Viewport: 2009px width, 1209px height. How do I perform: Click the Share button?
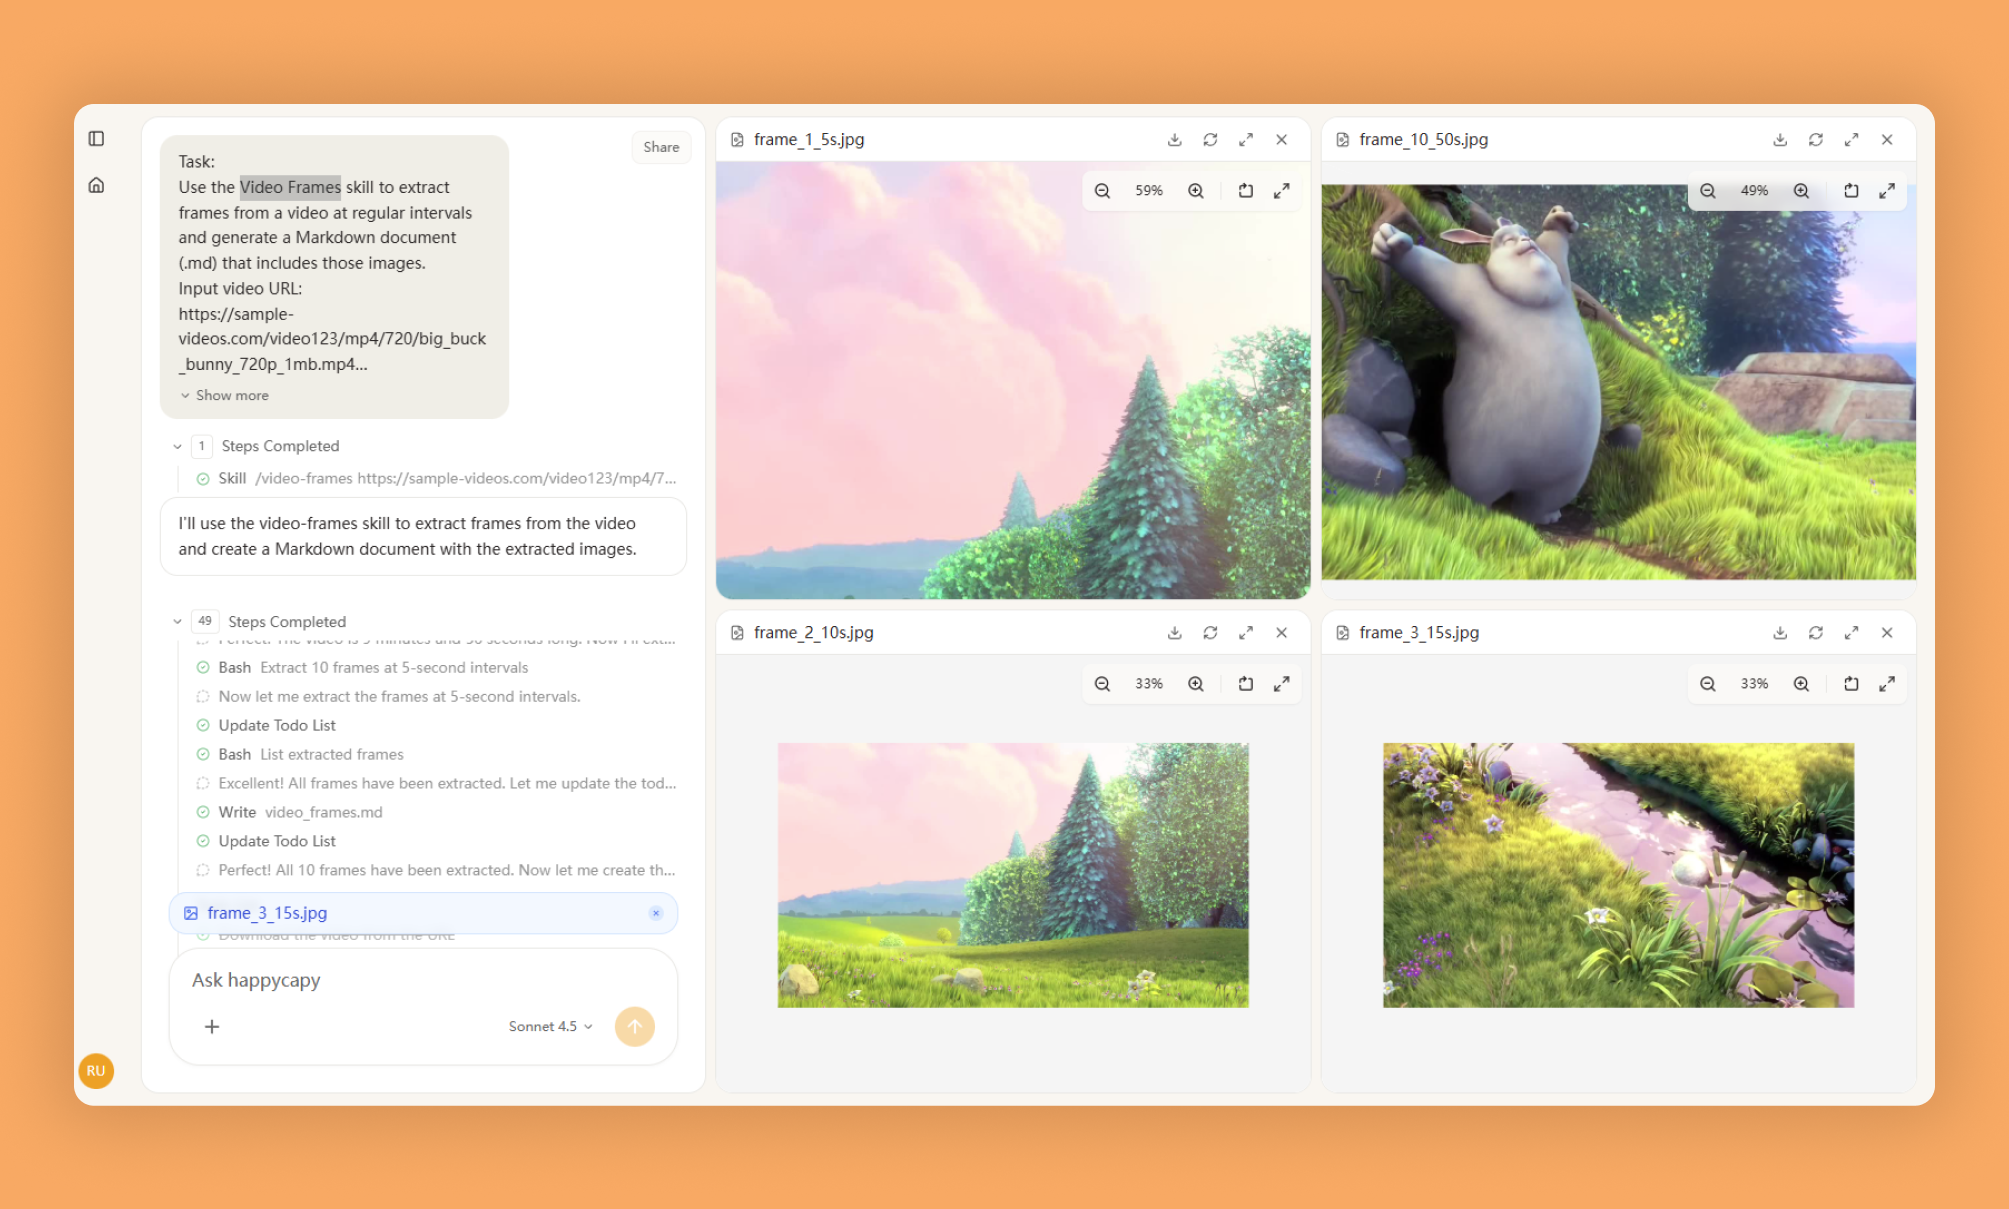point(660,147)
